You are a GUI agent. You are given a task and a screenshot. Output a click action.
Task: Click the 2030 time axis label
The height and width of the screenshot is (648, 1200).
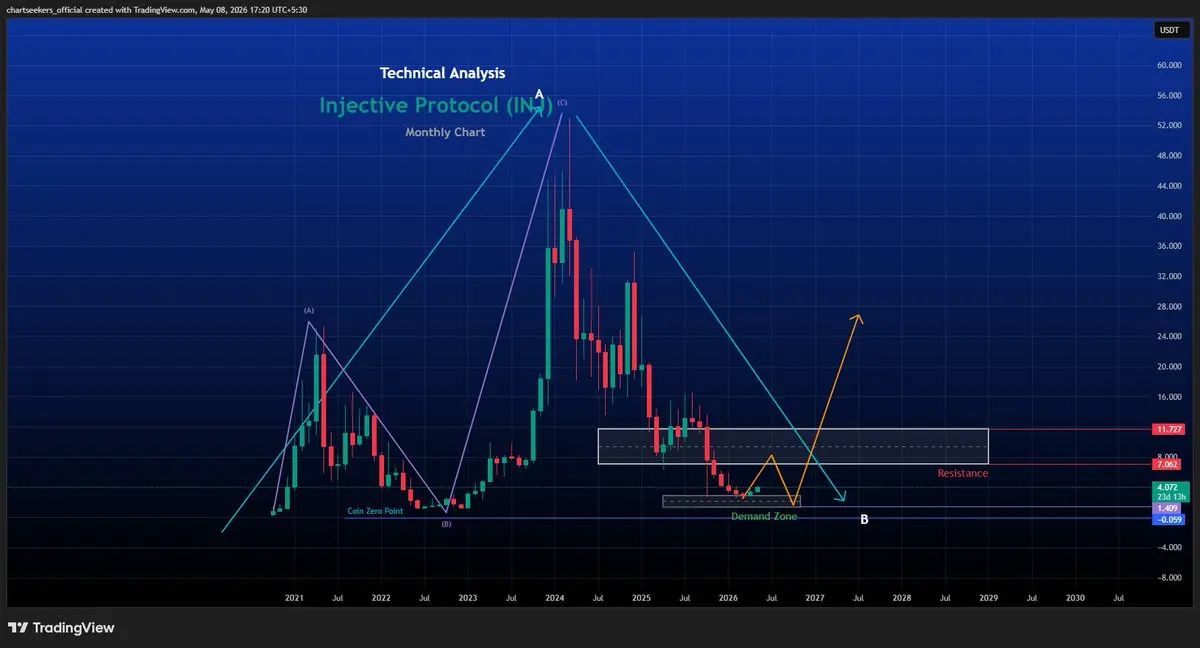pyautogui.click(x=1075, y=597)
